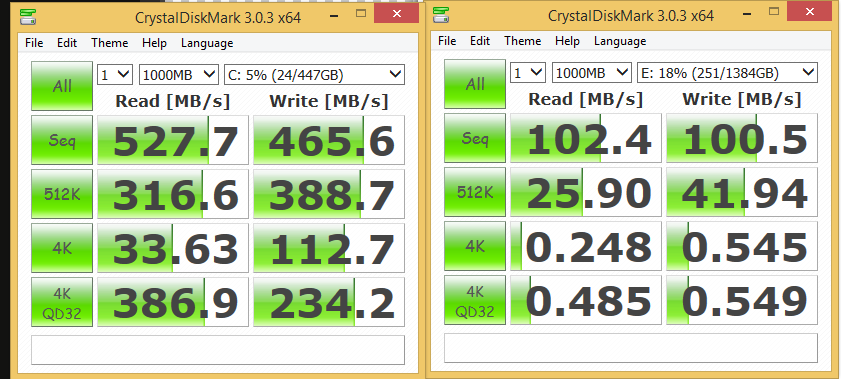Click Seq write result 465.6

(x=329, y=140)
